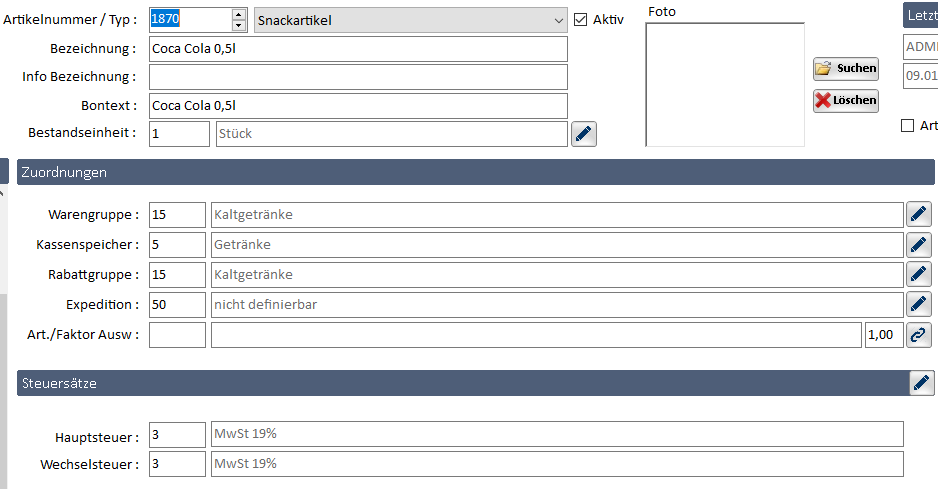
Task: Open the Rabattgruppe pencil edit icon
Action: 919,274
